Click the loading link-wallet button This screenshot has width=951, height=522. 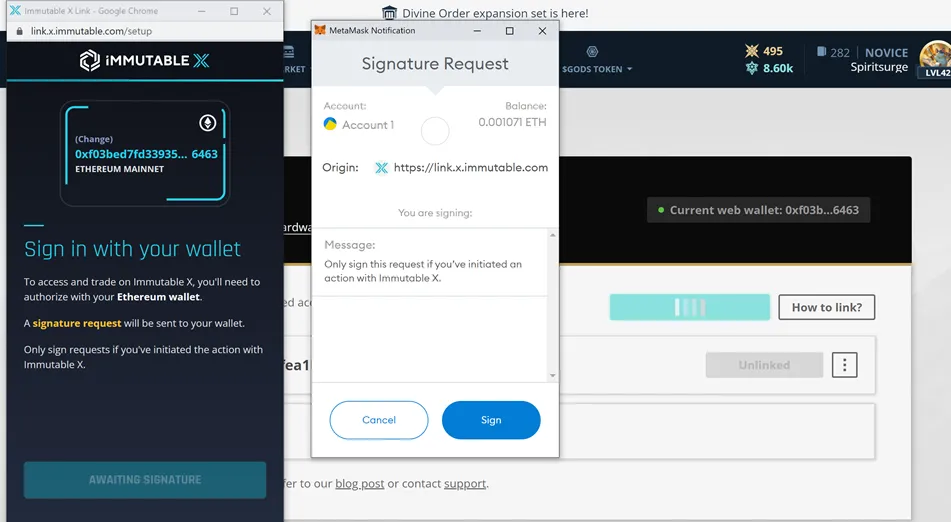[690, 307]
